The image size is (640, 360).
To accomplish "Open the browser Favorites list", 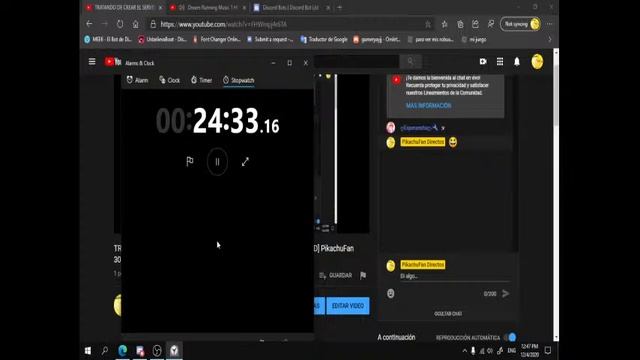I will click(x=444, y=24).
